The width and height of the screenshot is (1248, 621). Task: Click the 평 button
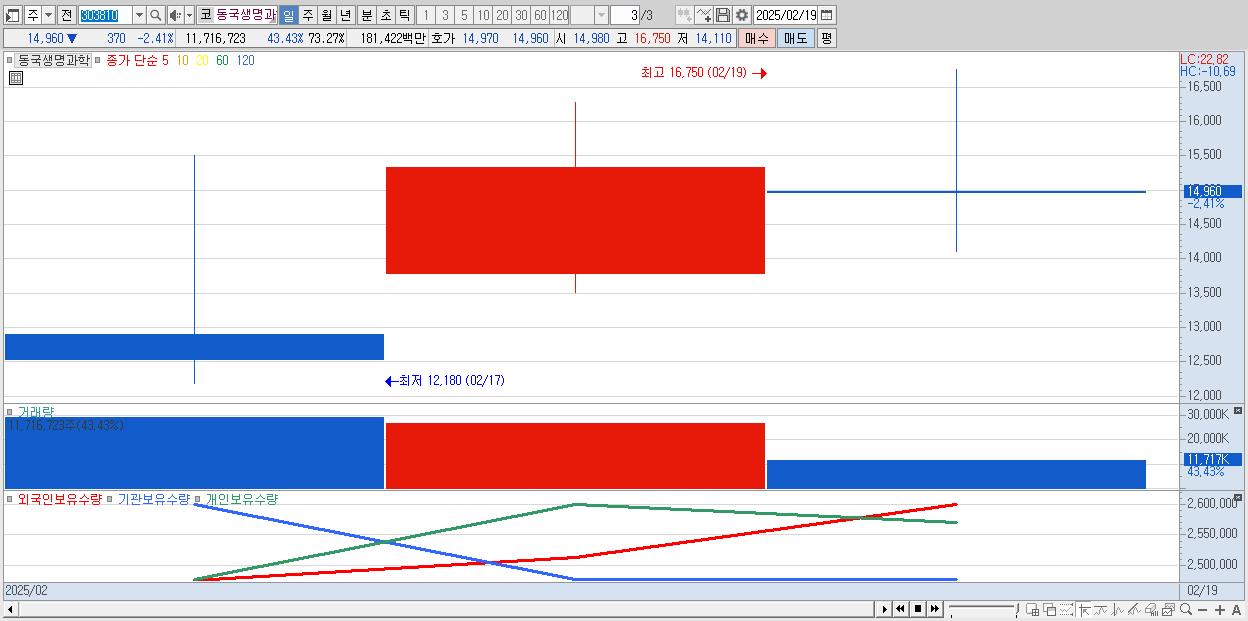click(826, 38)
